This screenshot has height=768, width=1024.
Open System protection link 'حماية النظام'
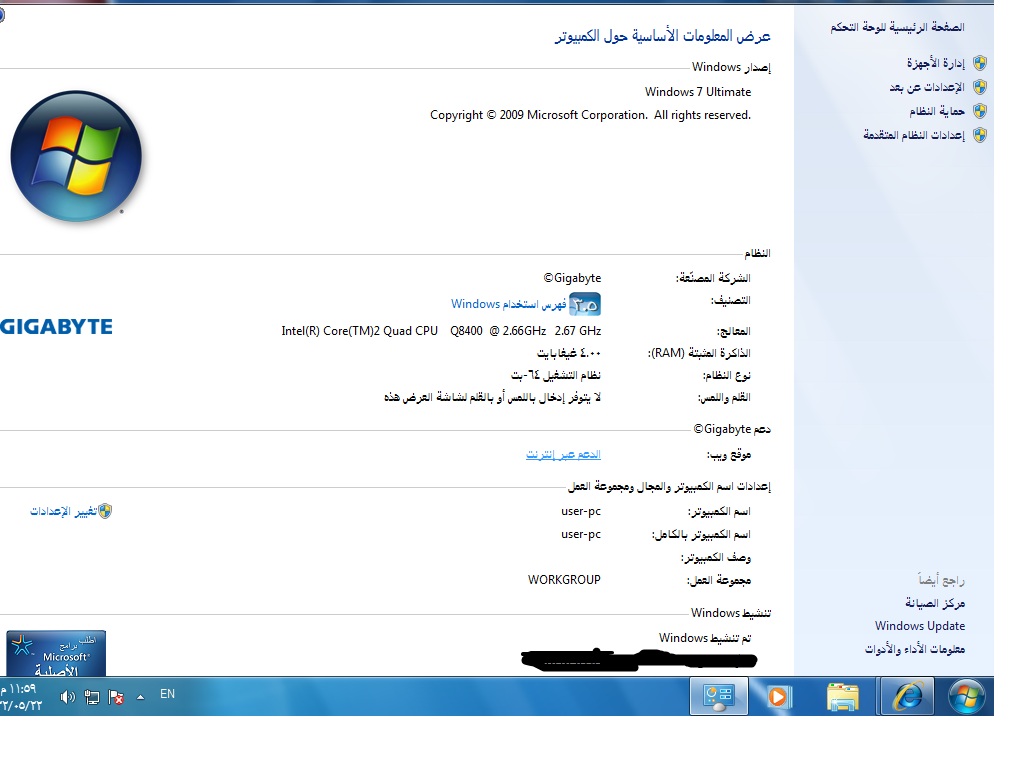[937, 112]
